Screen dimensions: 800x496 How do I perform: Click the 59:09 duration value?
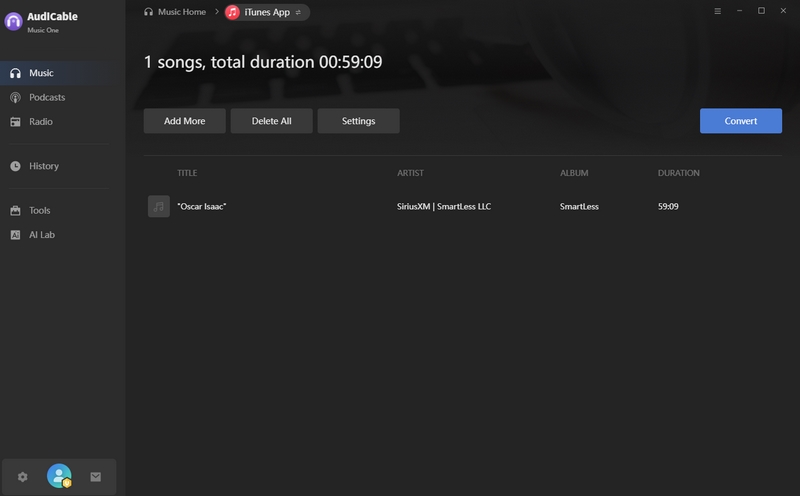668,206
